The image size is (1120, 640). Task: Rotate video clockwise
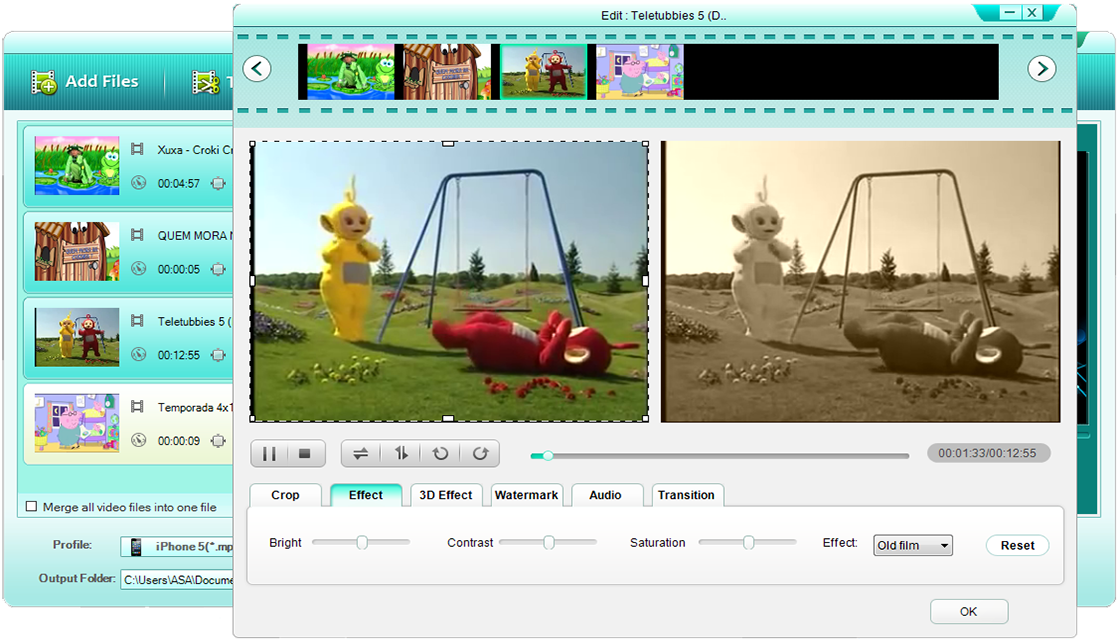coord(480,454)
